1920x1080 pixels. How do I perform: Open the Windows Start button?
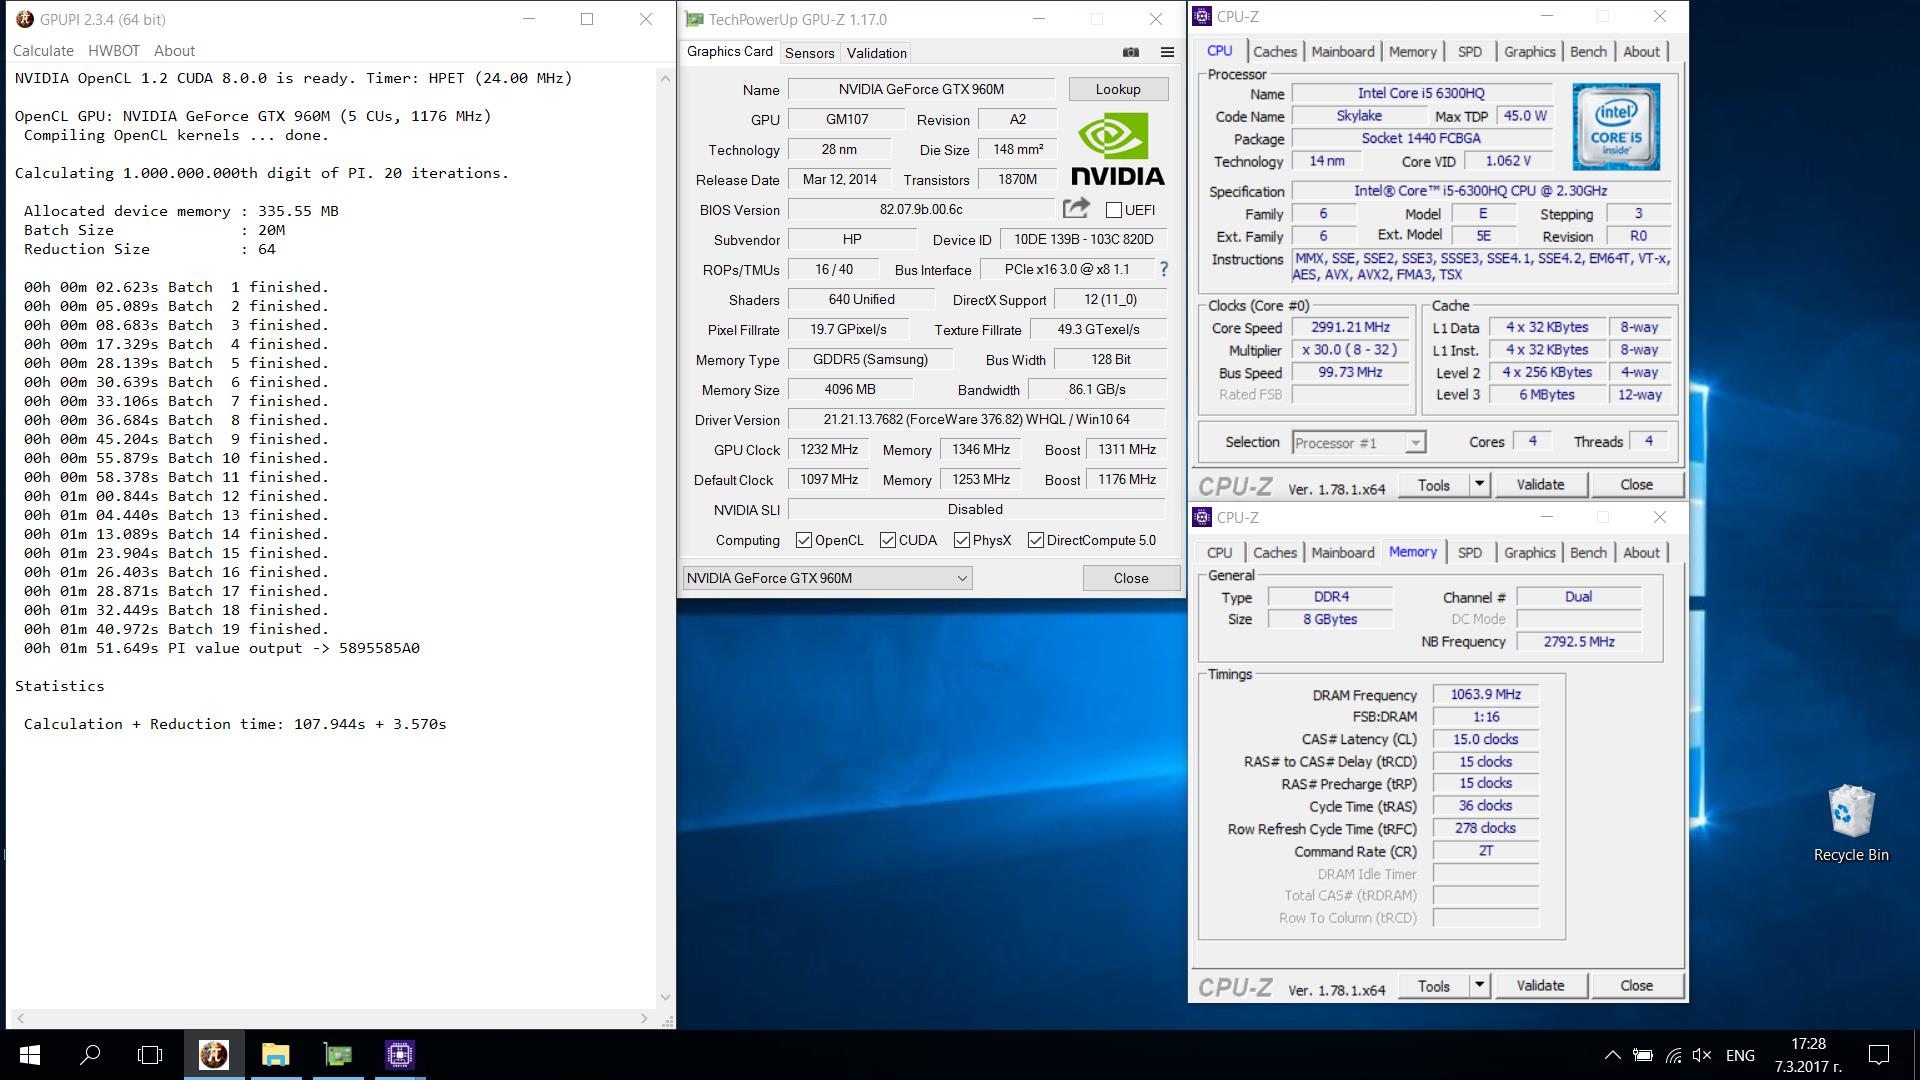tap(29, 1055)
